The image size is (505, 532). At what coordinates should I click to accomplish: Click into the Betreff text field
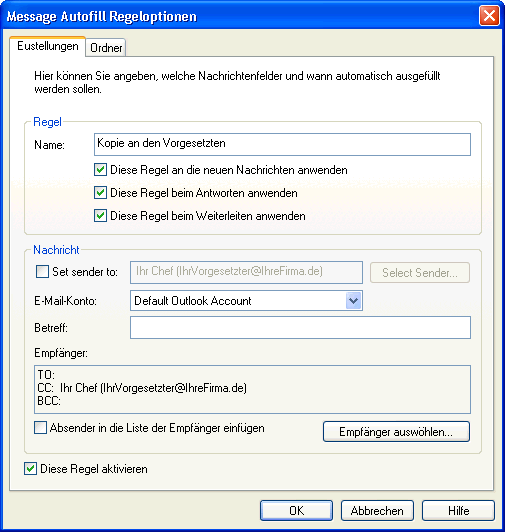pyautogui.click(x=300, y=327)
